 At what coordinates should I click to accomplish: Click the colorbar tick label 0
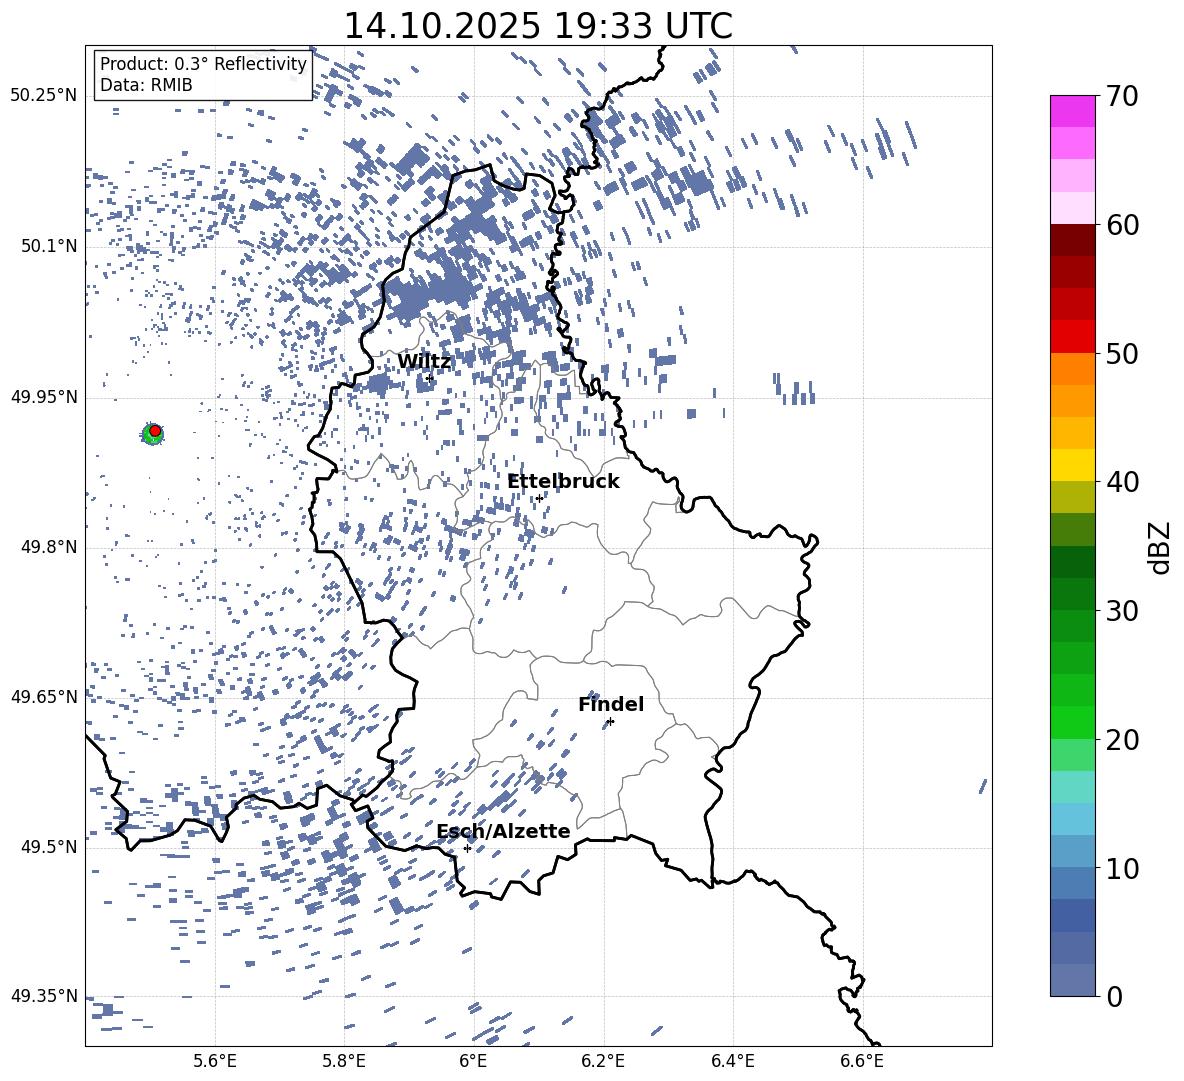click(x=1114, y=996)
